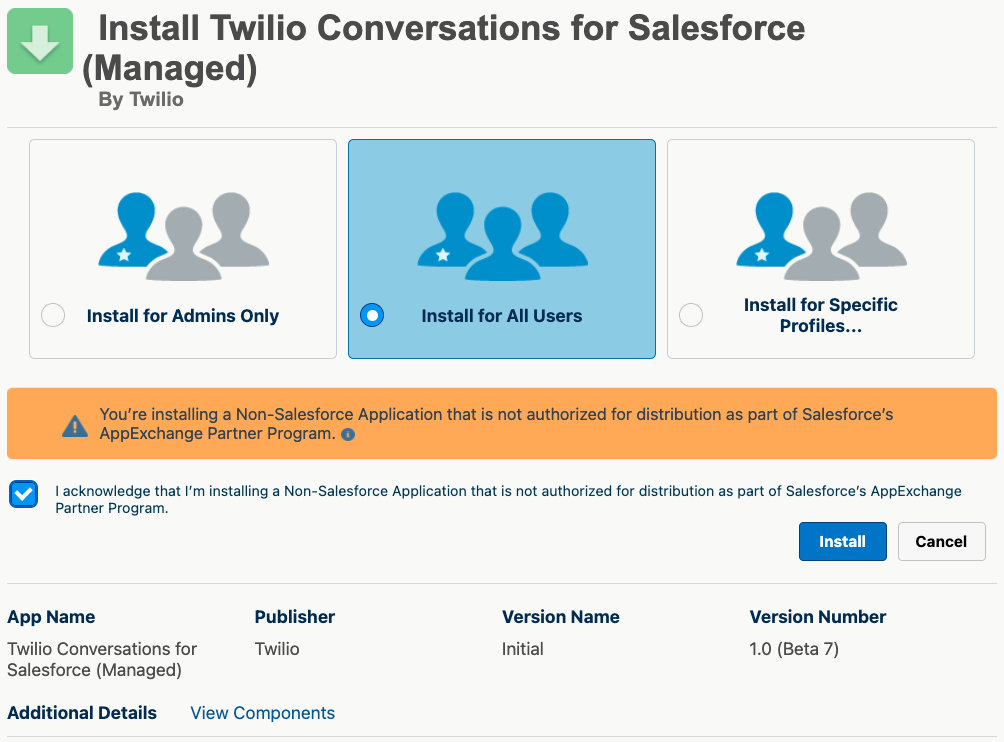Click the Install for Specific Profiles label

coord(821,315)
